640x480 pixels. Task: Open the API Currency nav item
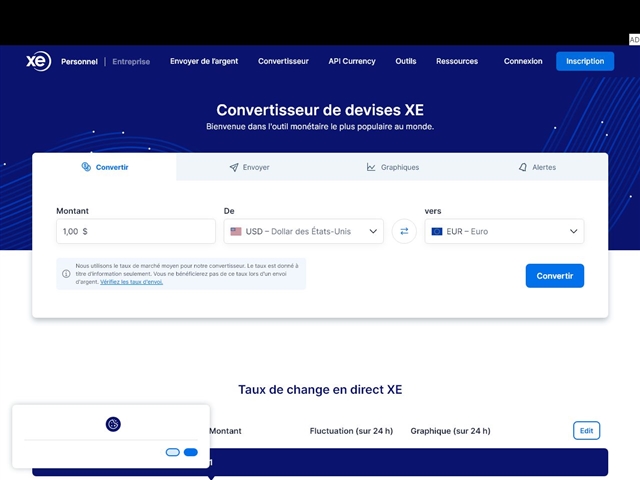point(352,61)
